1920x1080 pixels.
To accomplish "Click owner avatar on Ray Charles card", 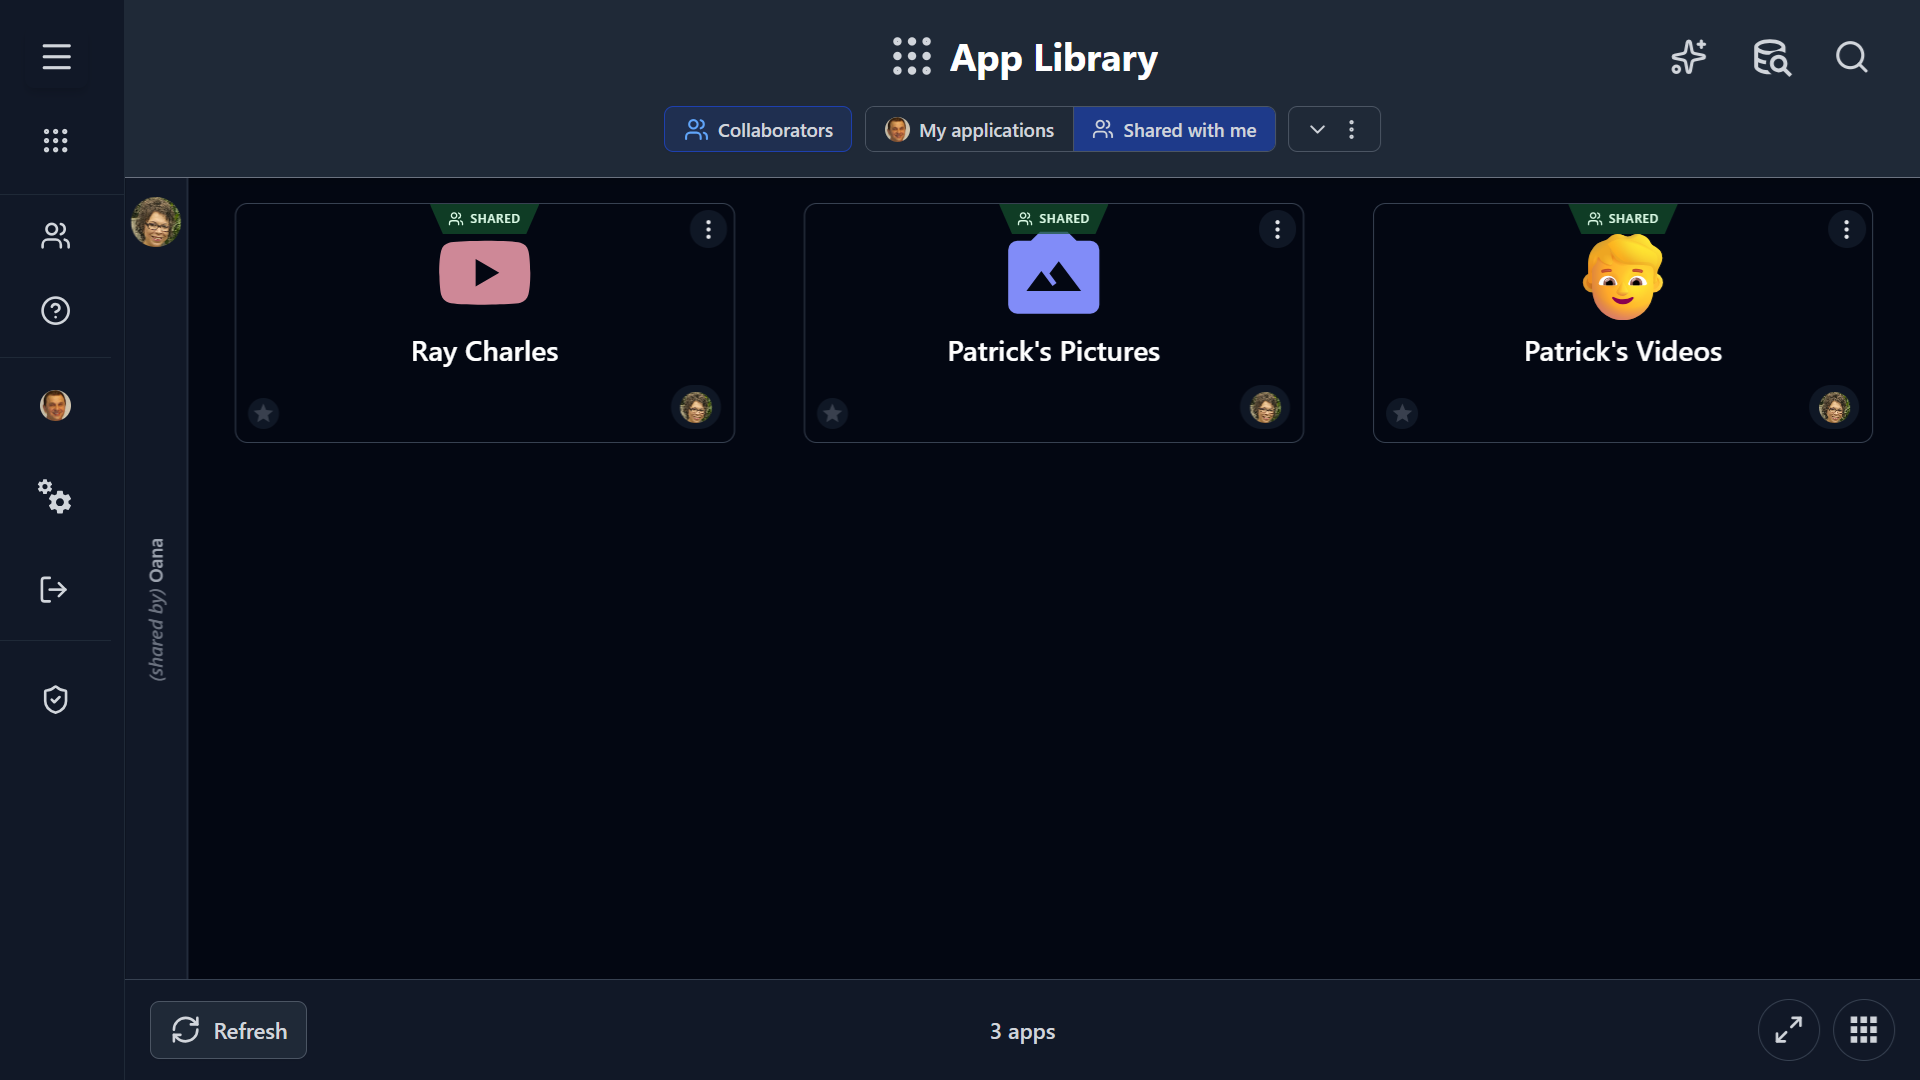I will point(696,407).
